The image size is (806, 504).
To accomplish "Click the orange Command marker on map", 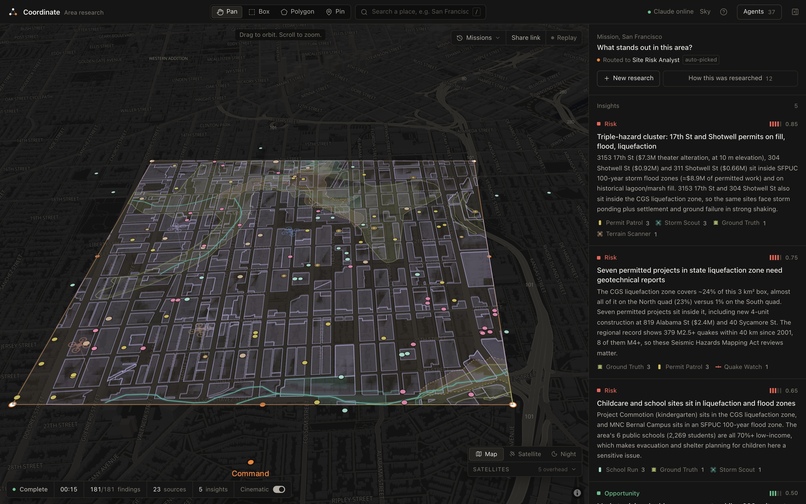I will (250, 462).
